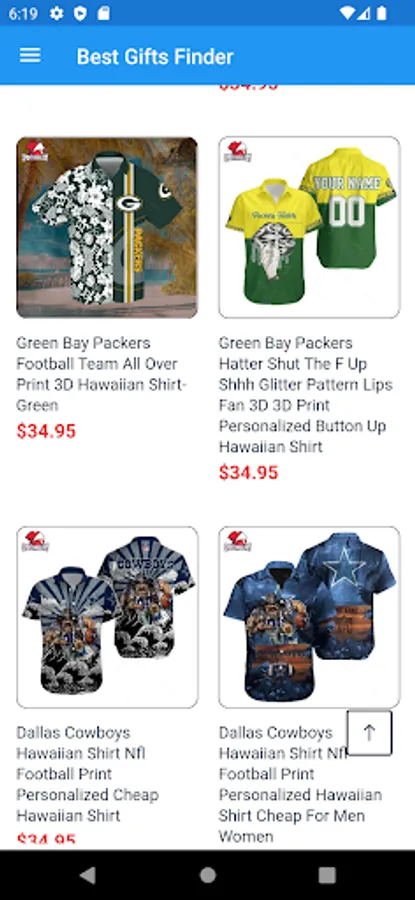Open the hamburger navigation menu
The width and height of the screenshot is (415, 900).
pyautogui.click(x=30, y=56)
